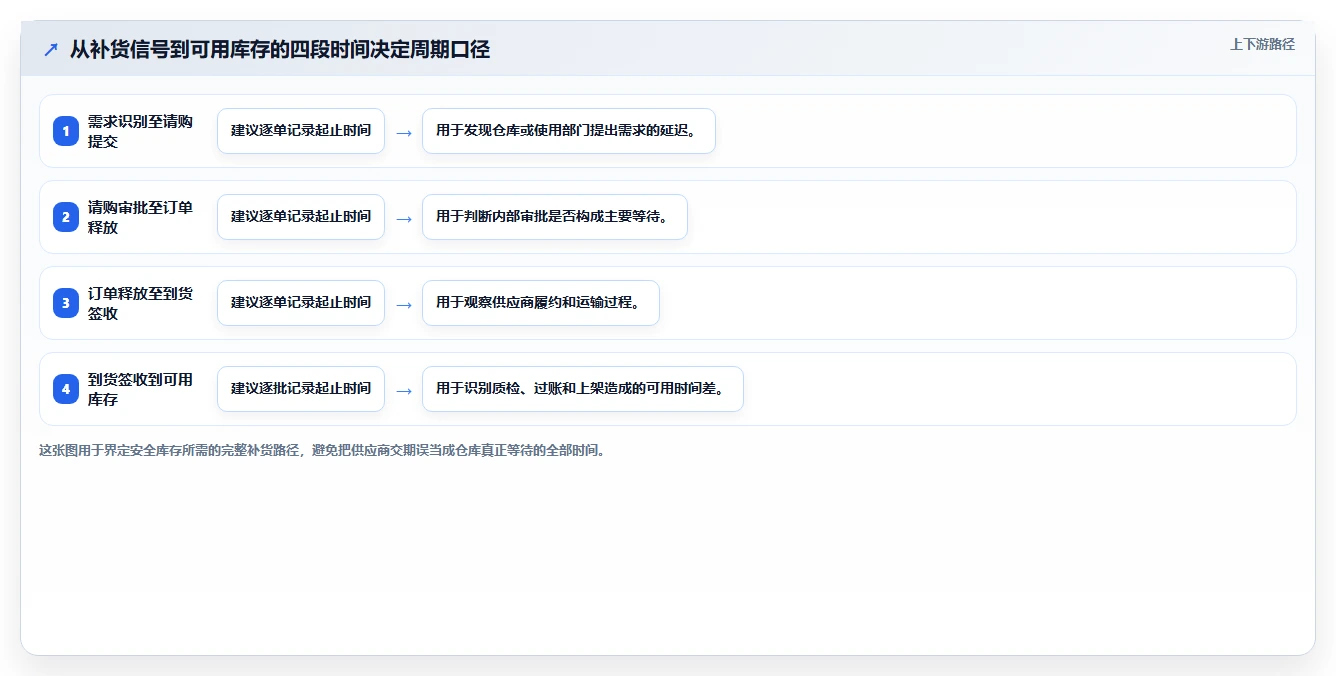Click 用于识别质检、过账和上架造成的可用时间差 box
This screenshot has width=1336, height=676.
pyautogui.click(x=583, y=389)
